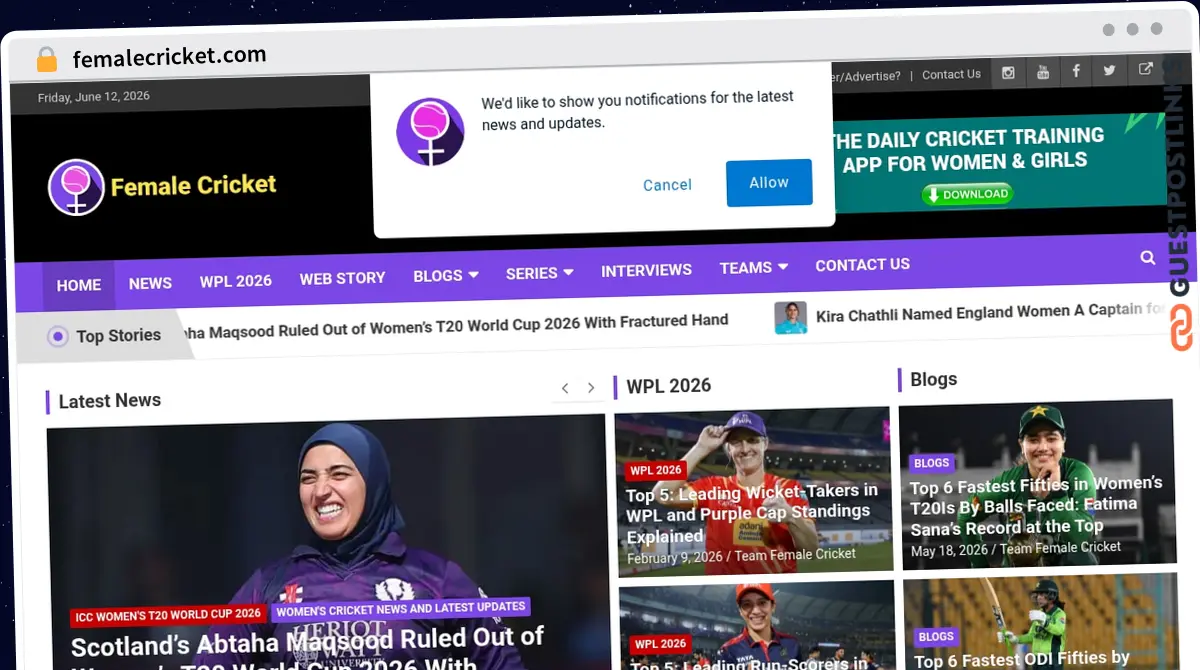
Task: Open Top 6 Fastest ODI Fifties article
Action: [1022, 659]
